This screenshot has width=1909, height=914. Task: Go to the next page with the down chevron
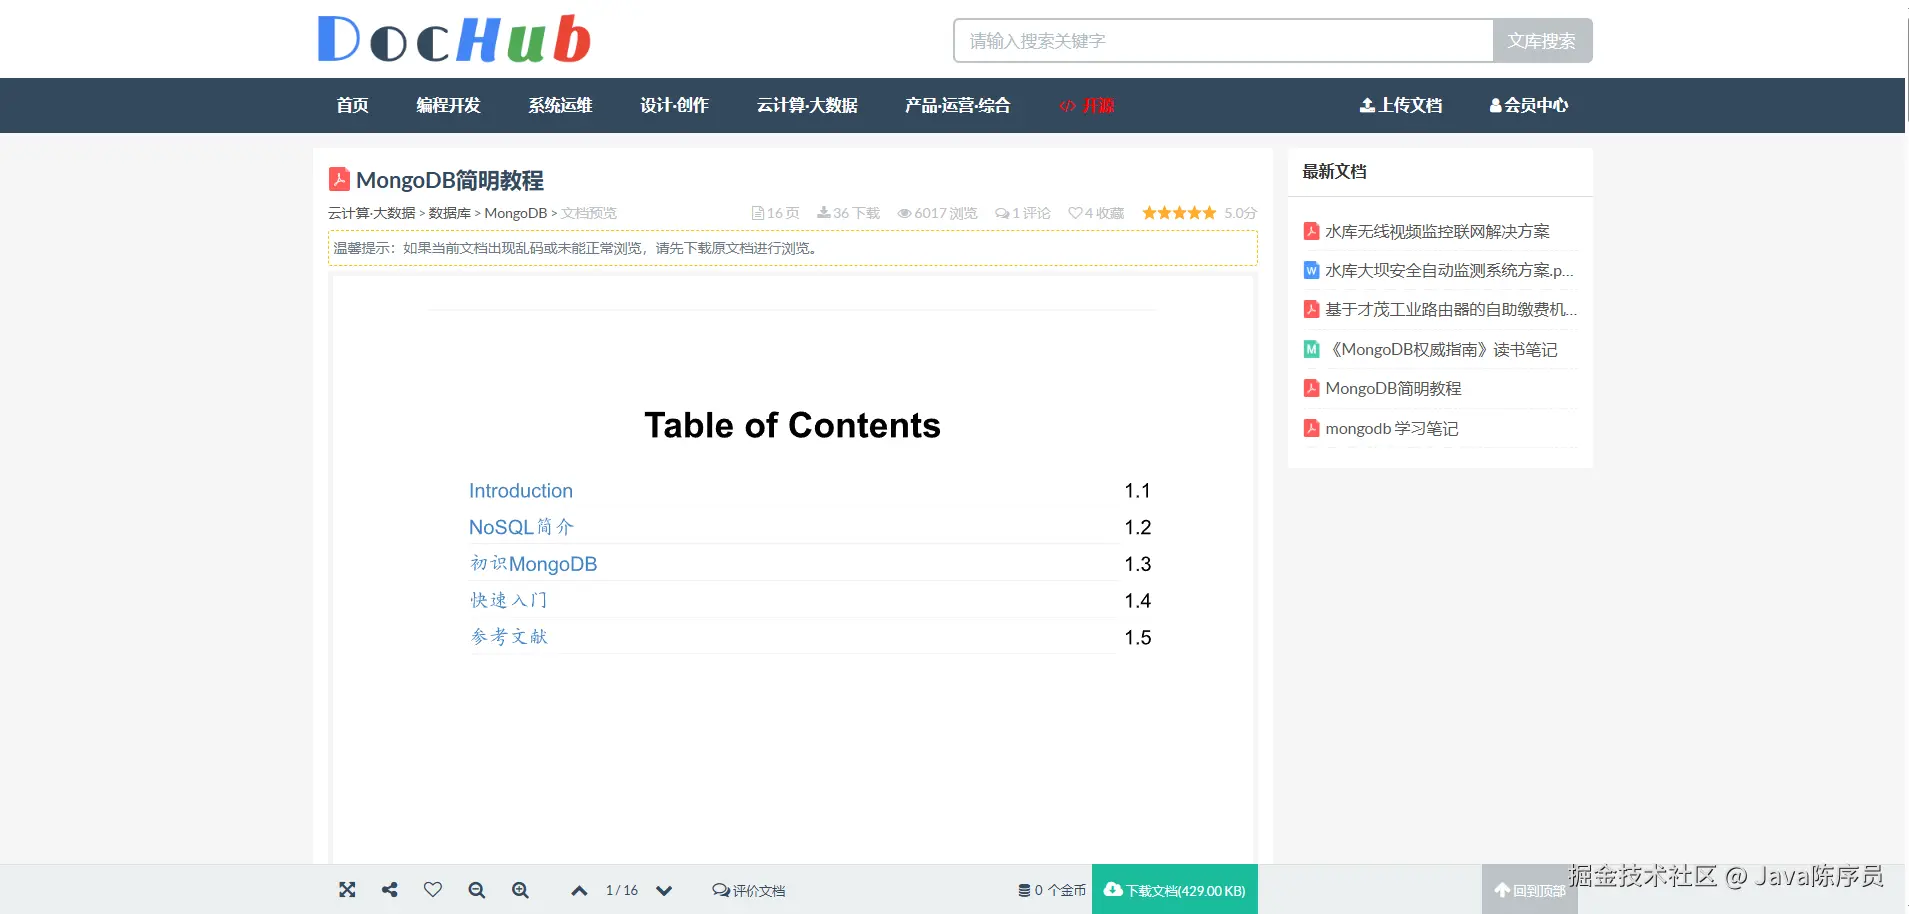point(664,891)
